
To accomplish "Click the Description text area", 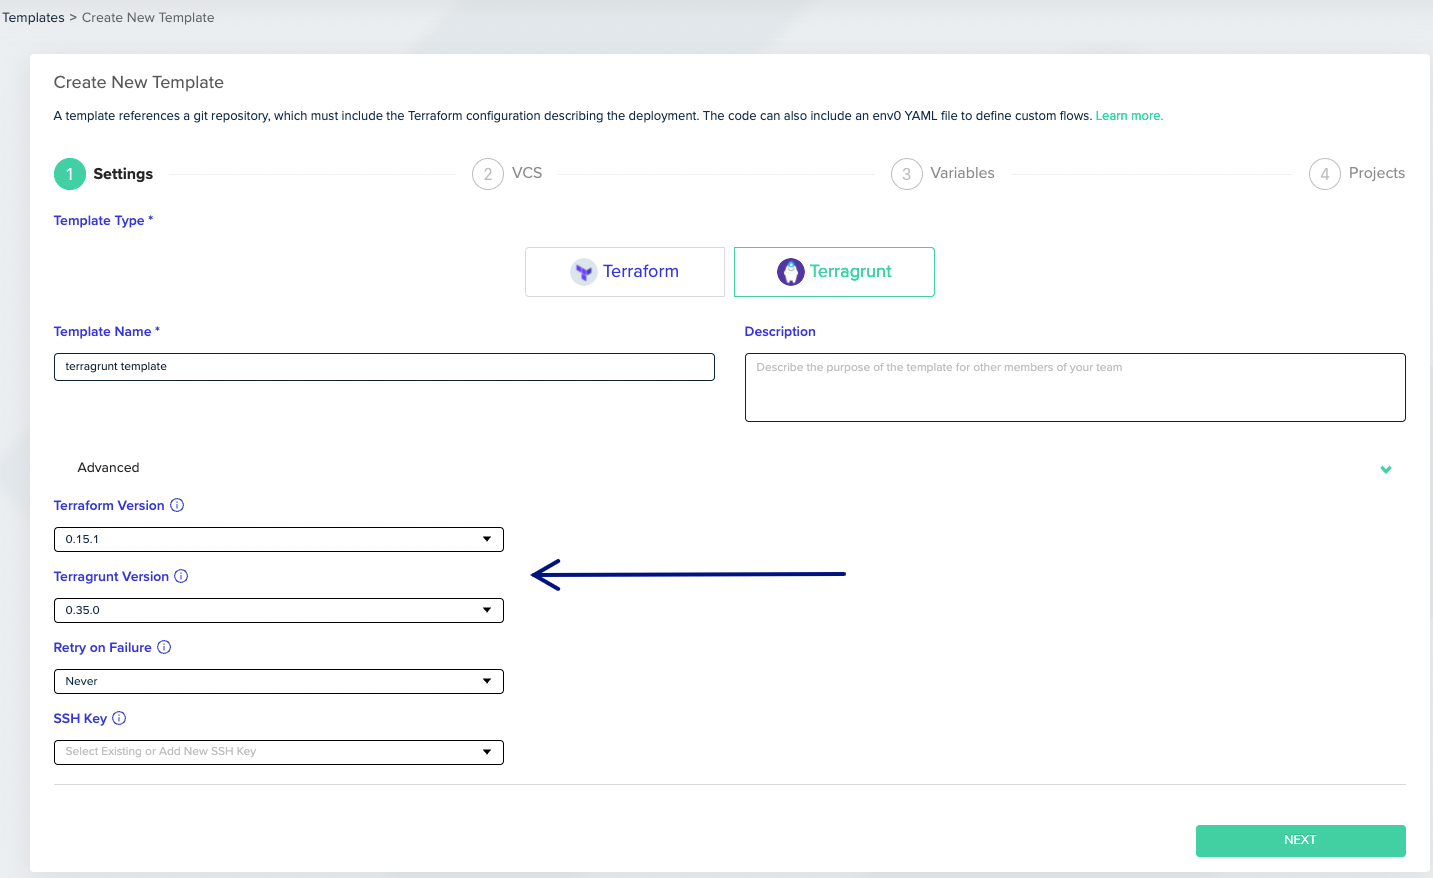I will click(1075, 387).
